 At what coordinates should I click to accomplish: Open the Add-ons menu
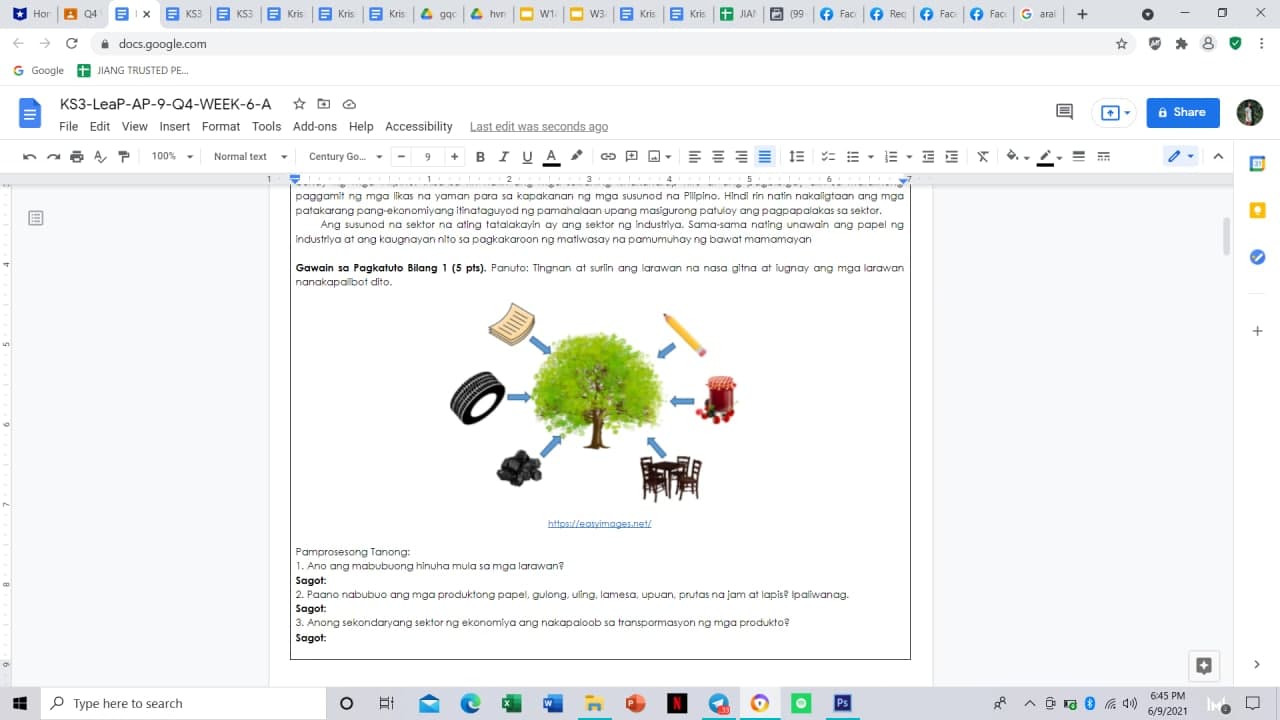click(315, 127)
